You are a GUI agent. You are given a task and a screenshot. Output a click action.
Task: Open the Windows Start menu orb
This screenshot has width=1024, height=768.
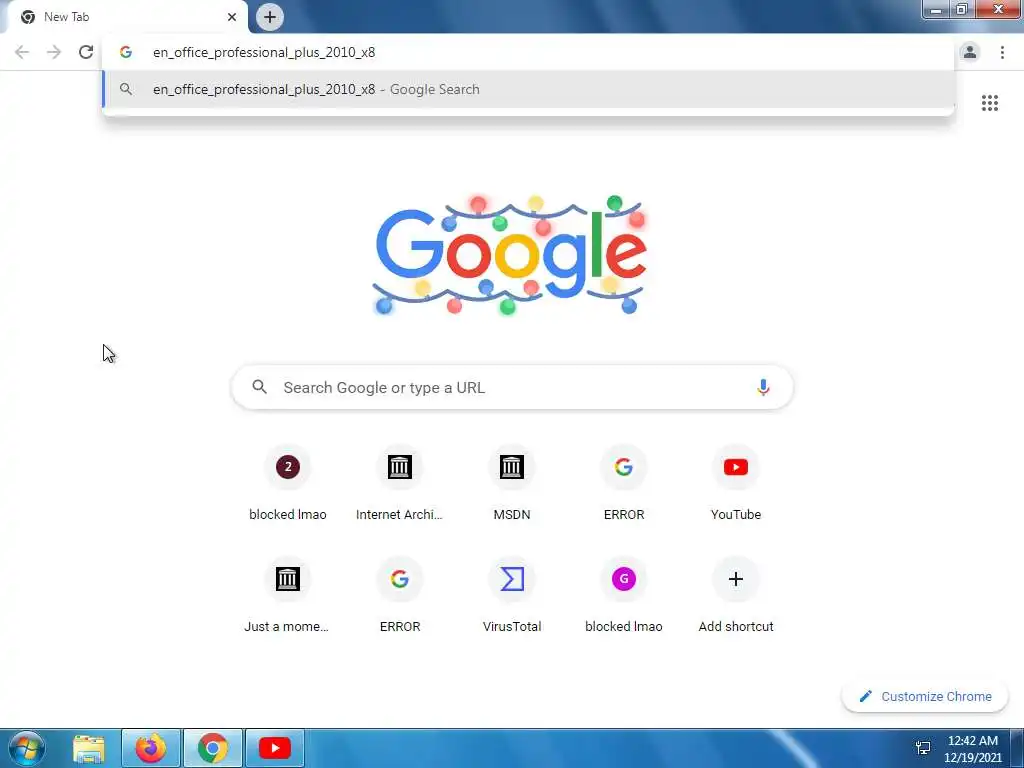point(27,748)
